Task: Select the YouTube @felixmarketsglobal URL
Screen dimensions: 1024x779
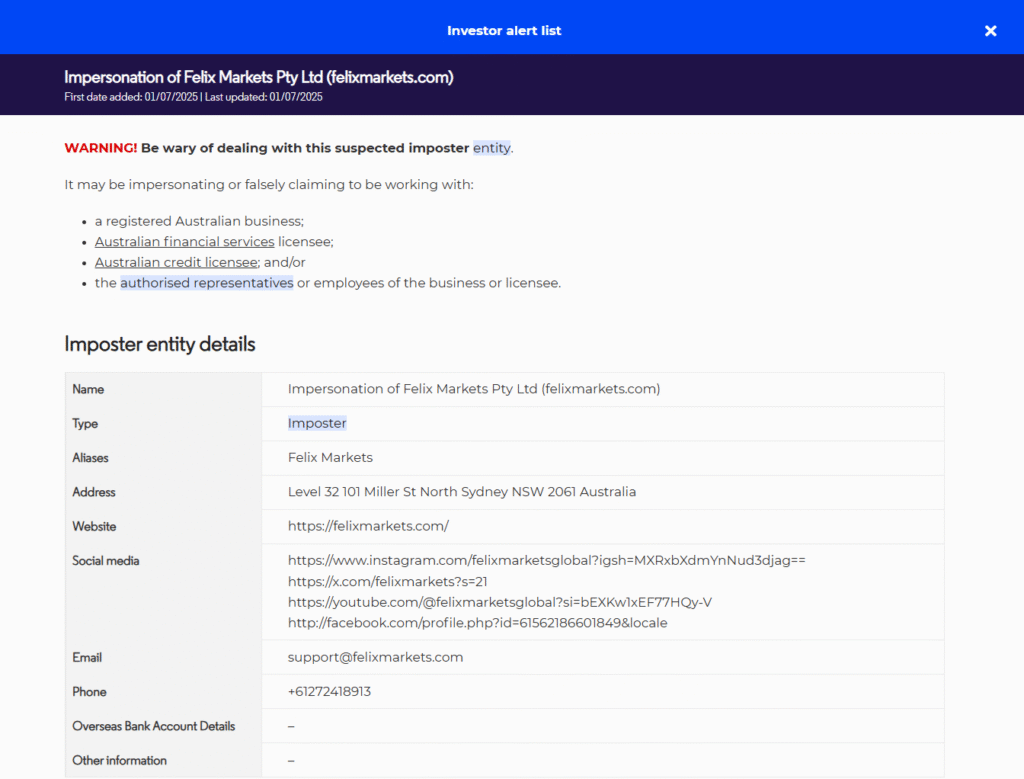Action: pyautogui.click(x=500, y=602)
